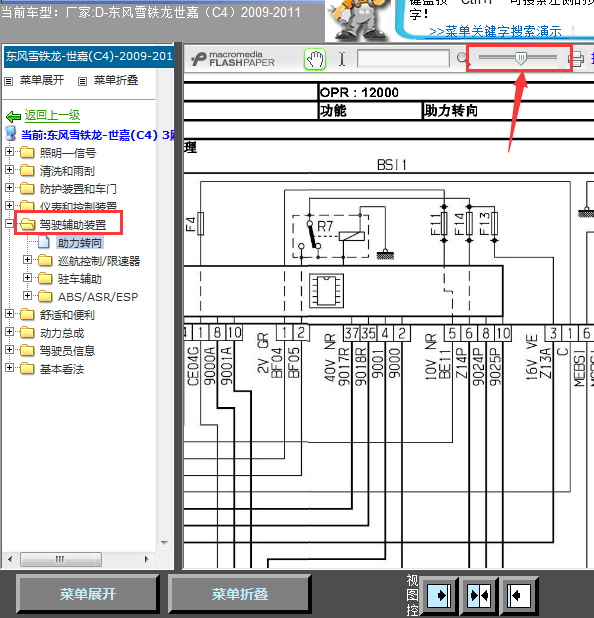Click the view control center-split button

pyautogui.click(x=479, y=594)
